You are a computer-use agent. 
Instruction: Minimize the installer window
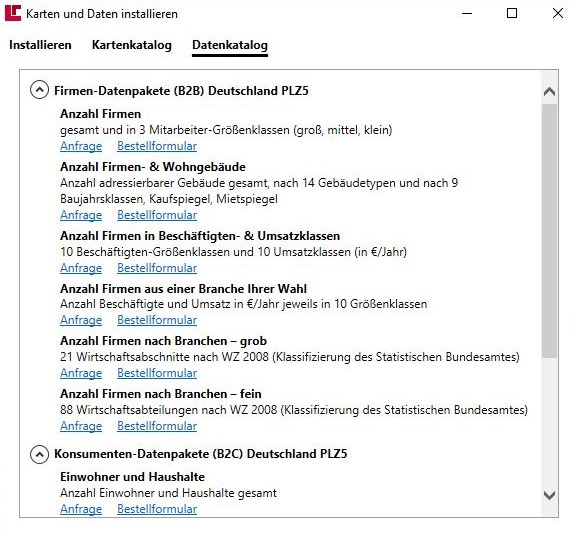[467, 13]
